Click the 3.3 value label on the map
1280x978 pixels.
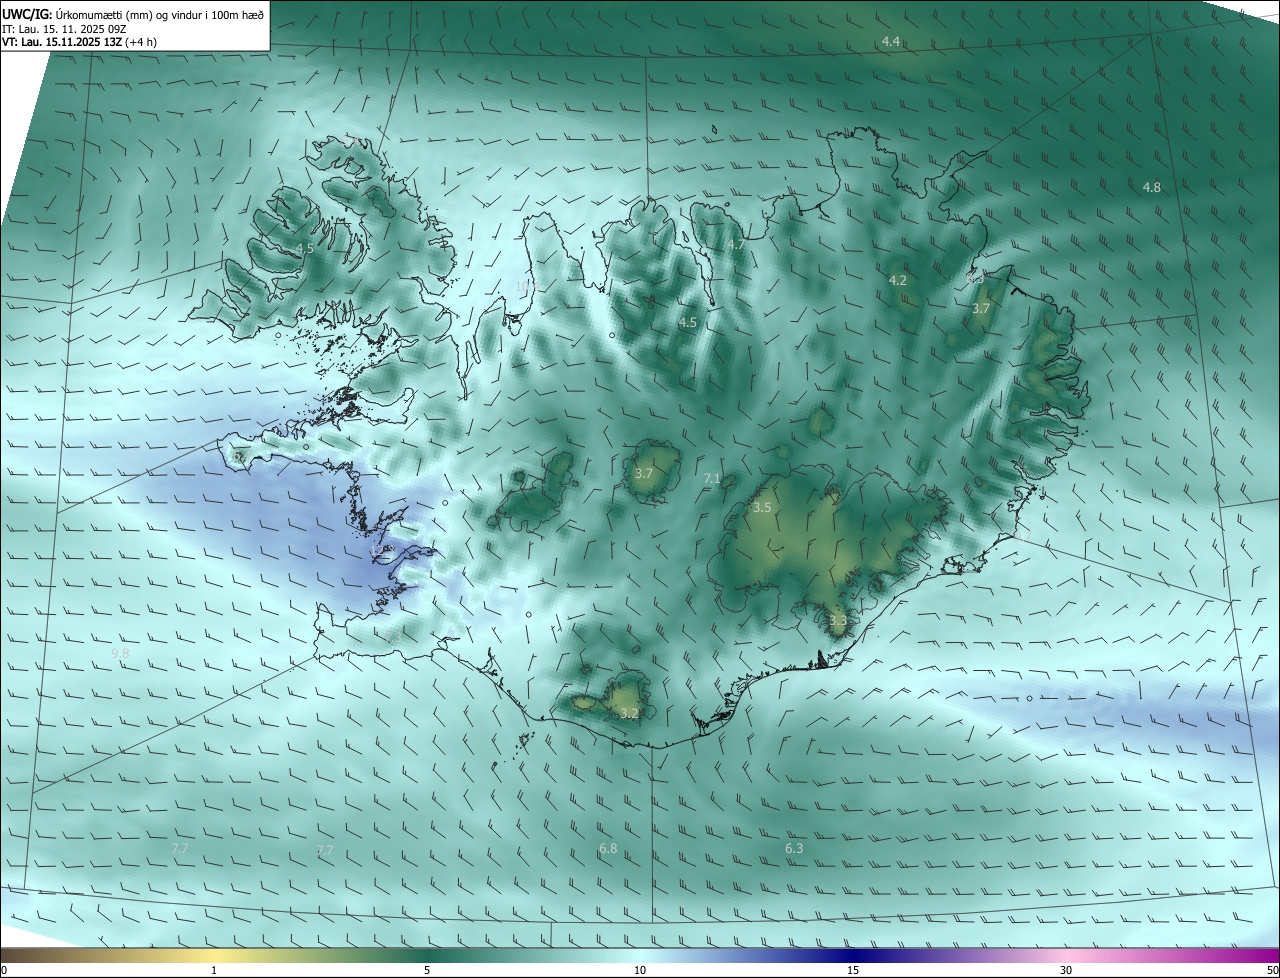(838, 620)
